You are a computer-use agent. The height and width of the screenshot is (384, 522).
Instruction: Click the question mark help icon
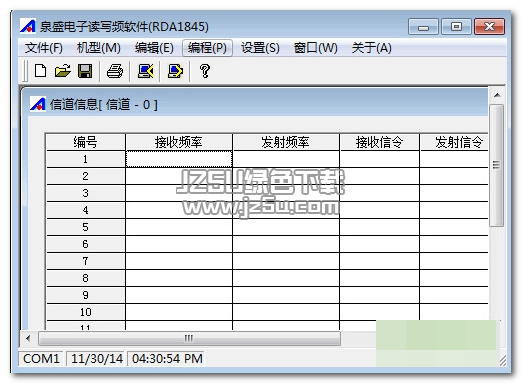pyautogui.click(x=205, y=71)
